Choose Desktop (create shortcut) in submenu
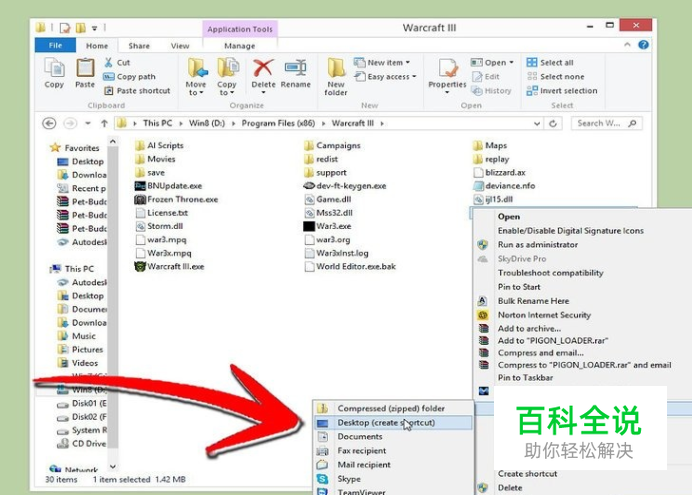The width and height of the screenshot is (692, 495). tap(393, 423)
